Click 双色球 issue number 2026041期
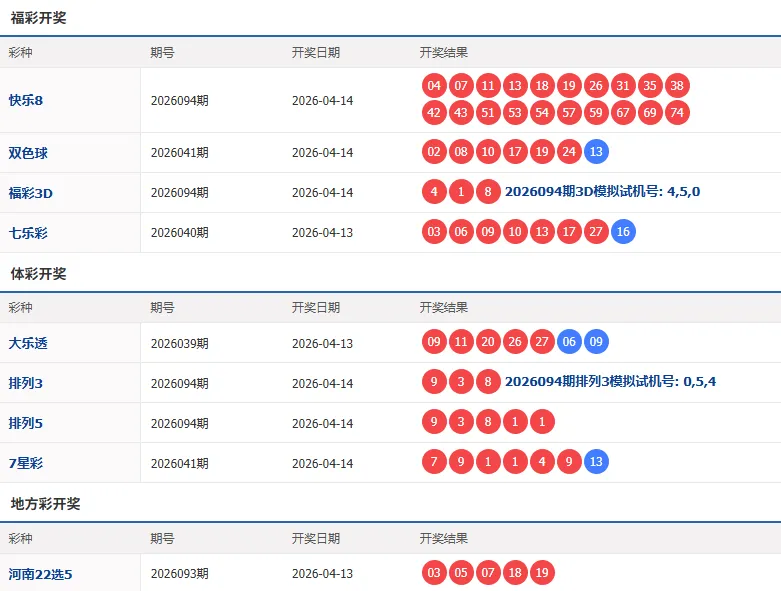This screenshot has width=781, height=591. [180, 153]
